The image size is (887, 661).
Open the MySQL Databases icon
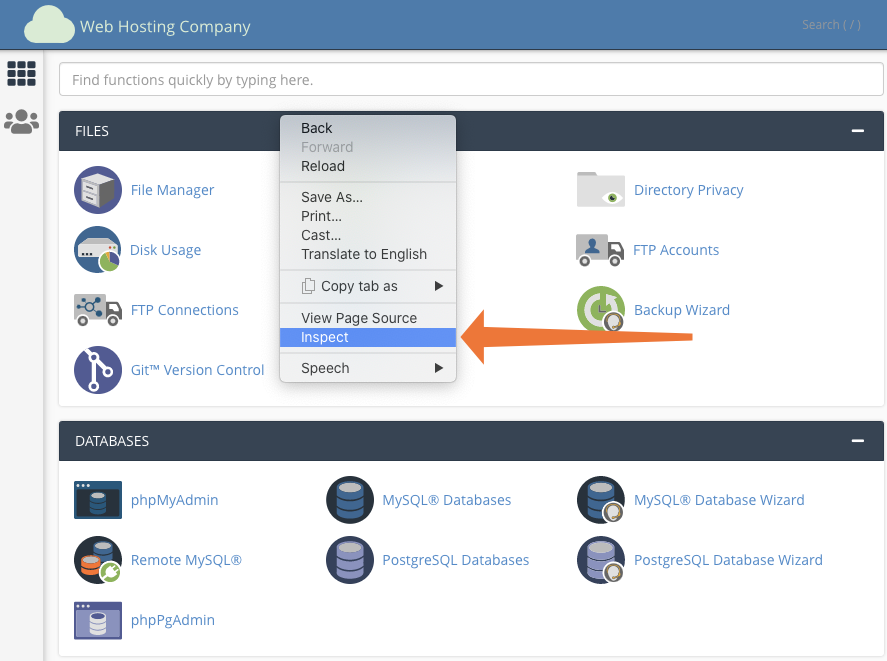tap(350, 500)
